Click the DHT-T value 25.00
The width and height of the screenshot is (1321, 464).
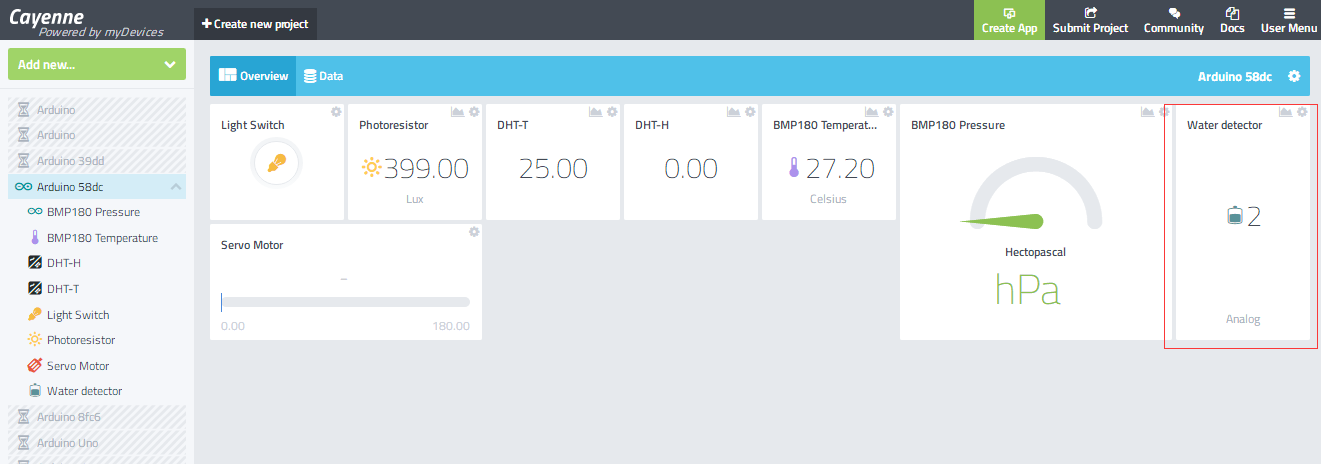click(553, 169)
